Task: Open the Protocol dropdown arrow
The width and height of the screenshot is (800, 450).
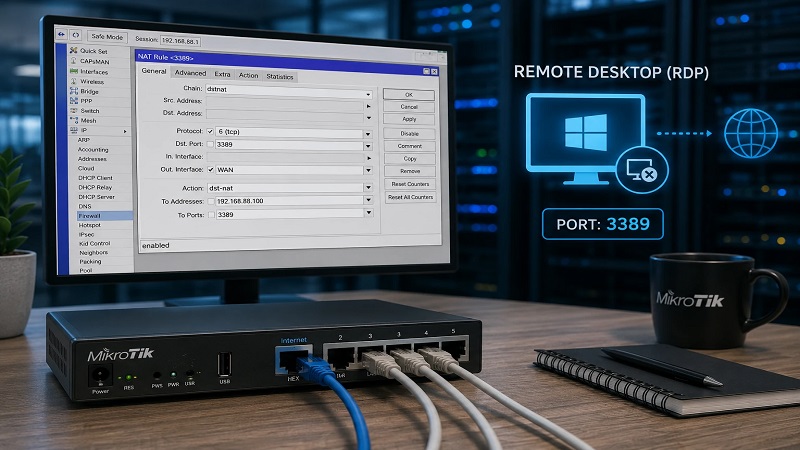Action: pyautogui.click(x=368, y=134)
